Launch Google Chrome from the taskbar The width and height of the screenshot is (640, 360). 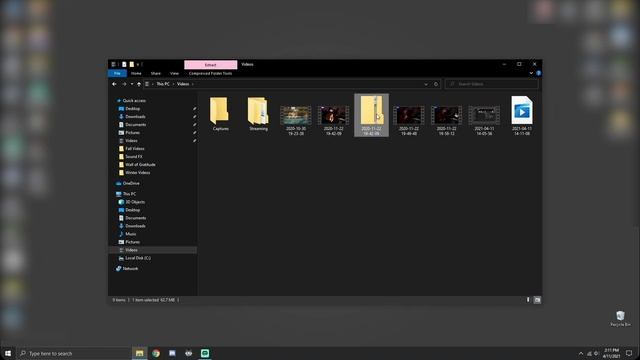(x=156, y=353)
